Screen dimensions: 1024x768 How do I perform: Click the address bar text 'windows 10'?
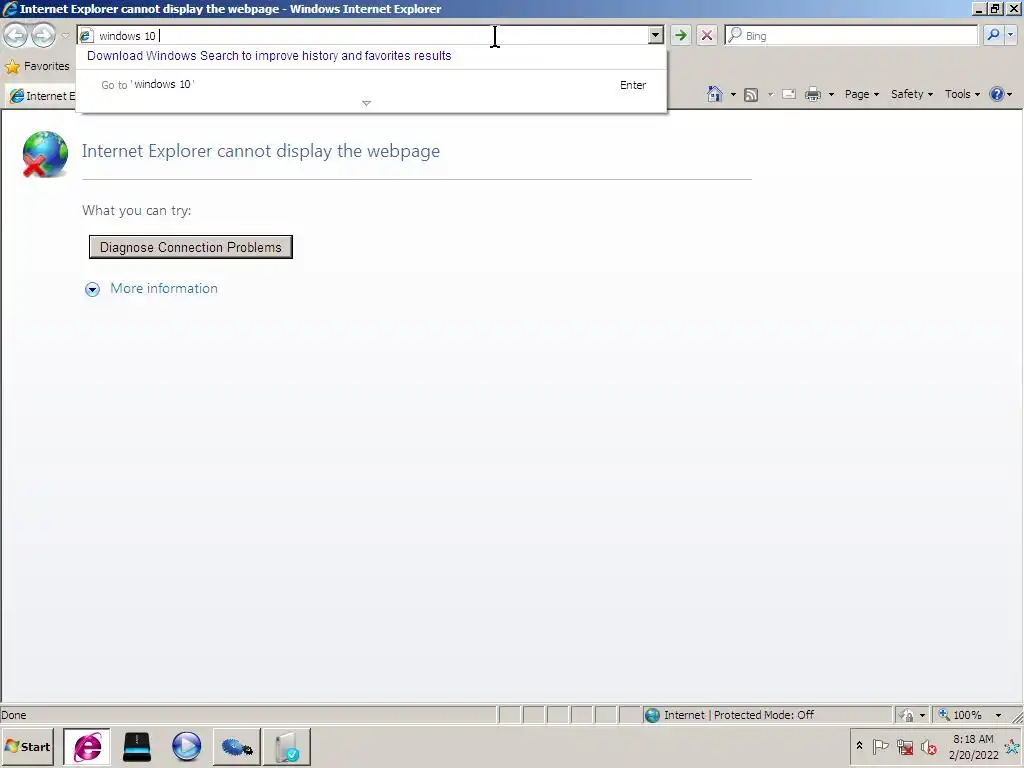pyautogui.click(x=127, y=36)
